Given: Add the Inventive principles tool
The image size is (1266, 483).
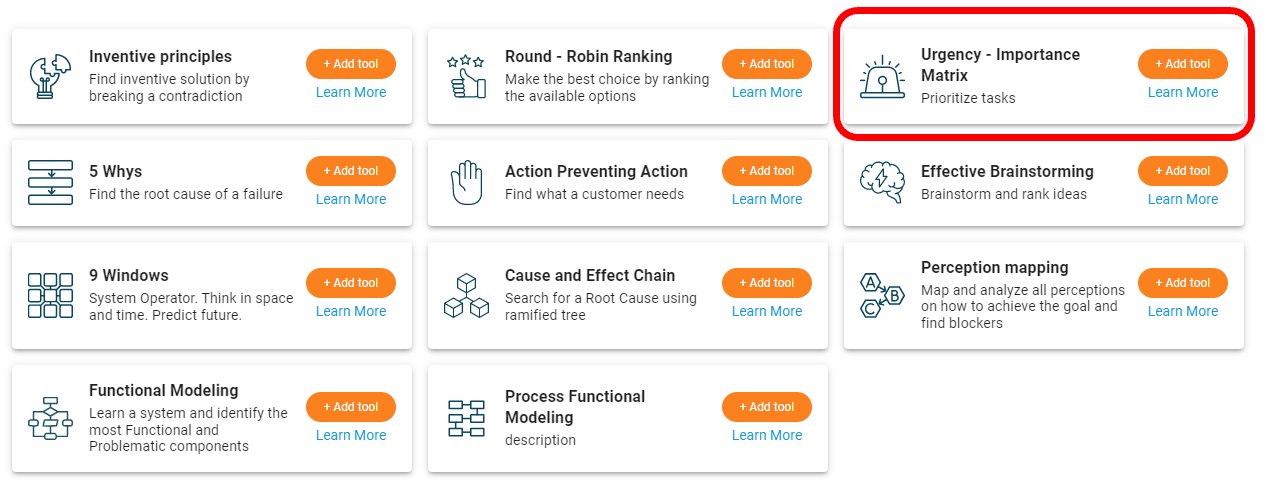Looking at the screenshot, I should pyautogui.click(x=351, y=64).
